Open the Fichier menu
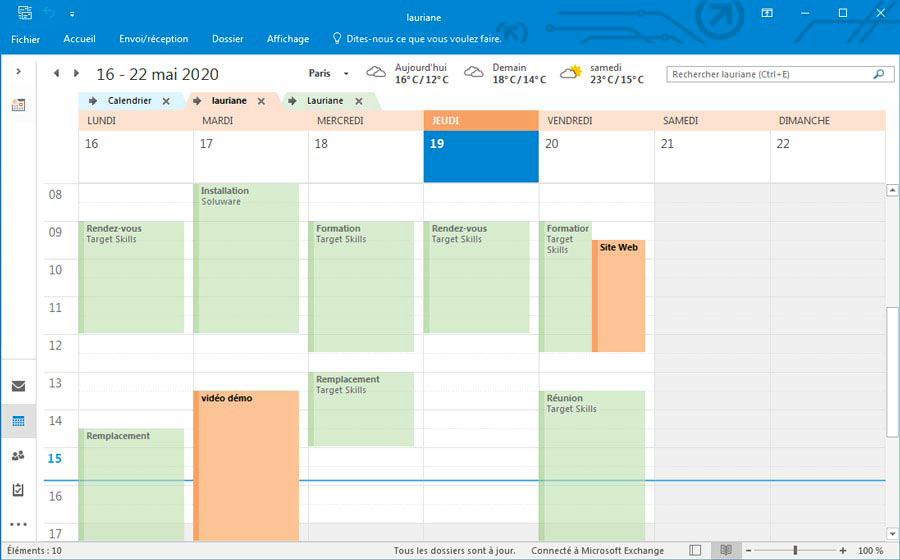This screenshot has width=900, height=560. click(25, 39)
